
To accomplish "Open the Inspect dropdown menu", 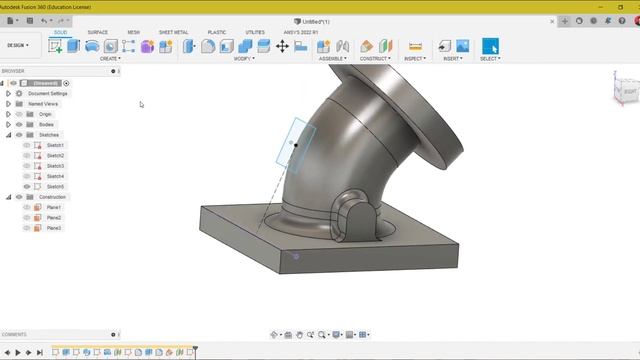I will pos(415,59).
